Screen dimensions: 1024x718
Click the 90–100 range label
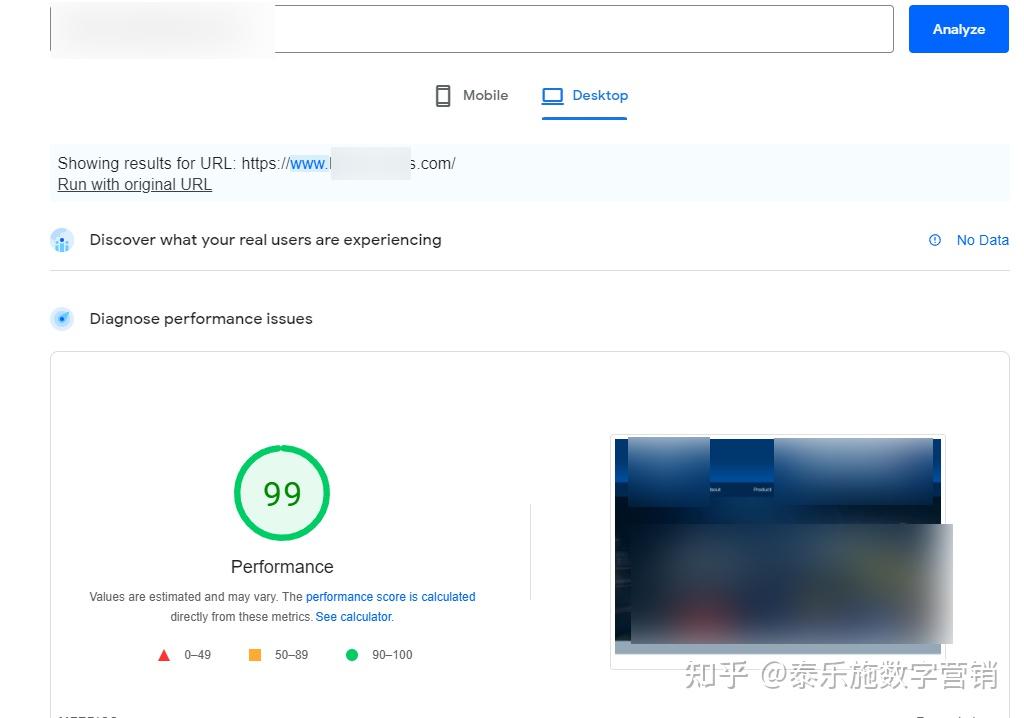coord(392,655)
